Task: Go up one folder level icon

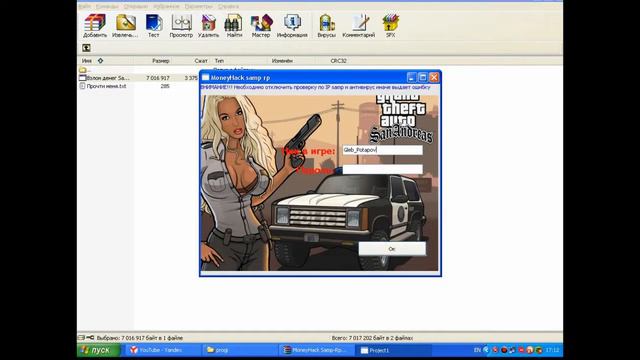Action: (x=86, y=48)
